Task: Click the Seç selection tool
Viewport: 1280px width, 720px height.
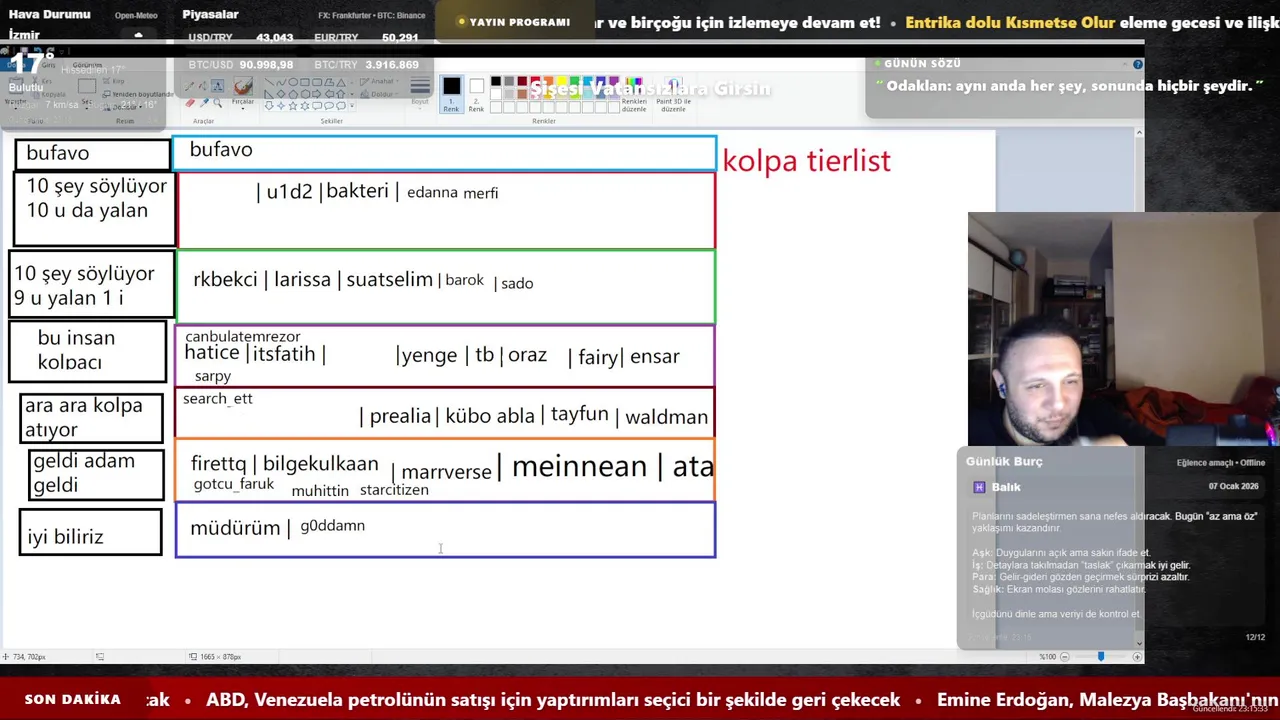Action: click(87, 92)
